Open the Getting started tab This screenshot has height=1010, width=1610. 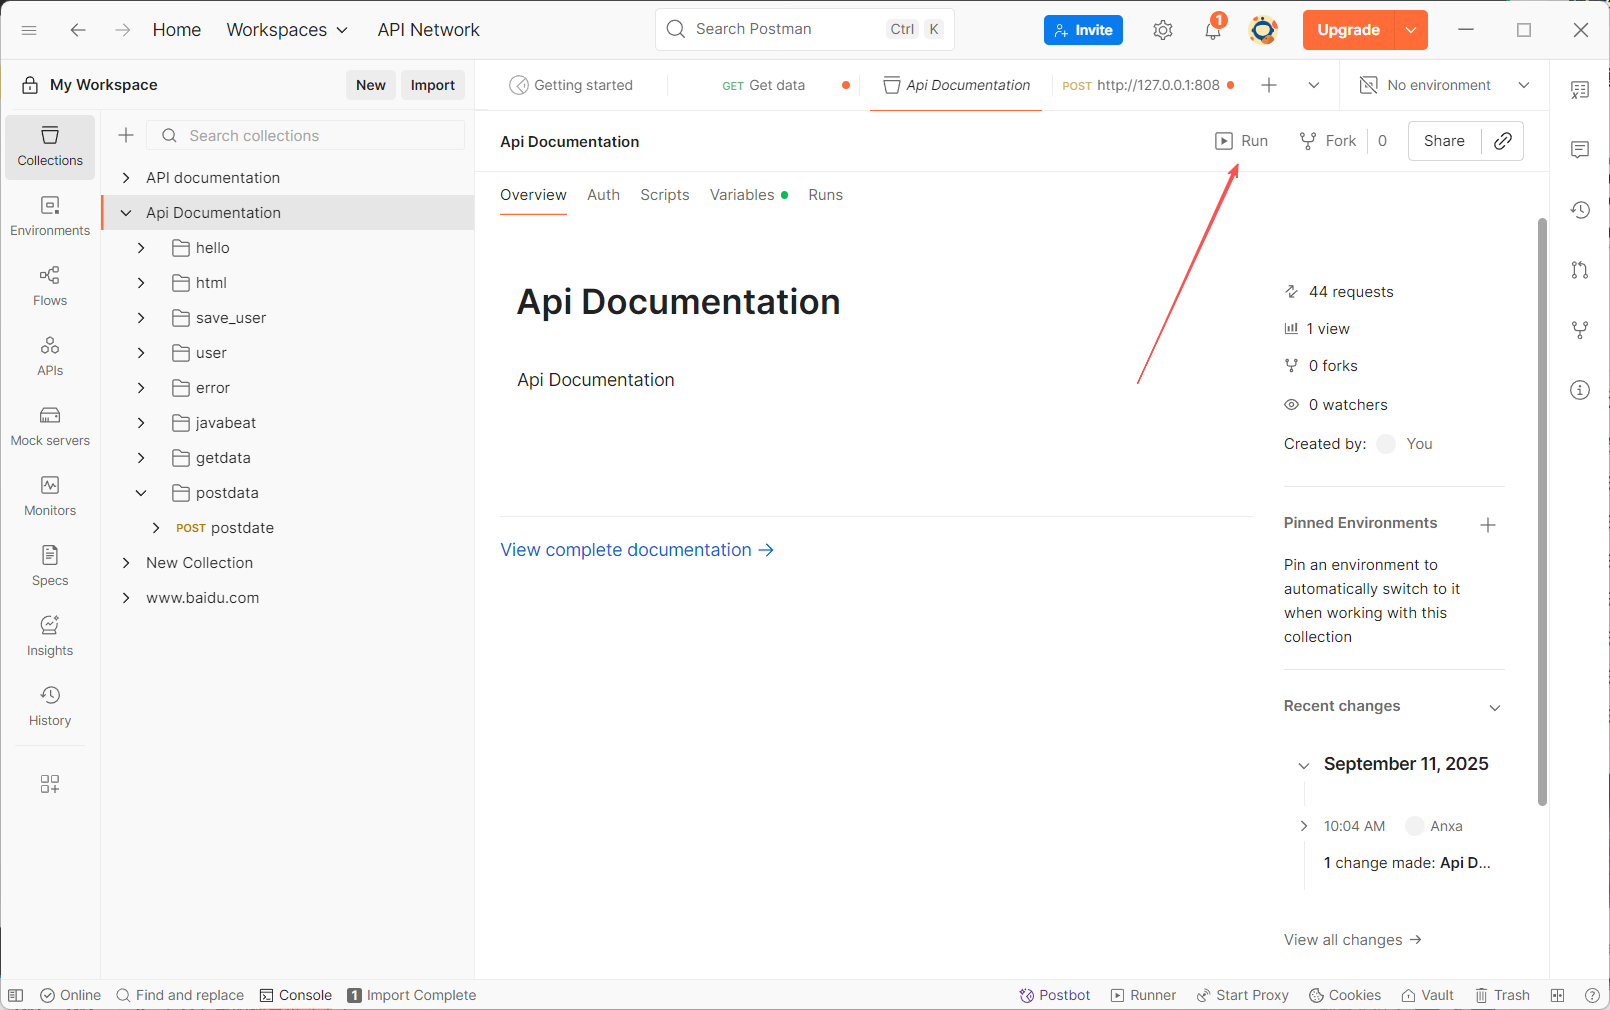pyautogui.click(x=571, y=85)
